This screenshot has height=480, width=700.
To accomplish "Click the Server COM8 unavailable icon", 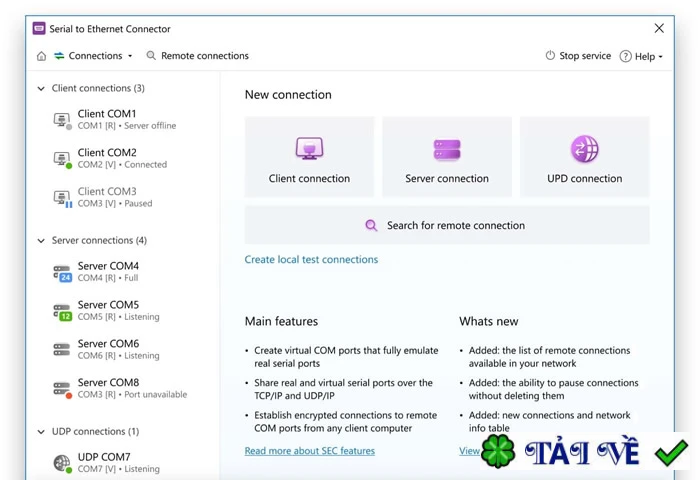I will (x=62, y=388).
